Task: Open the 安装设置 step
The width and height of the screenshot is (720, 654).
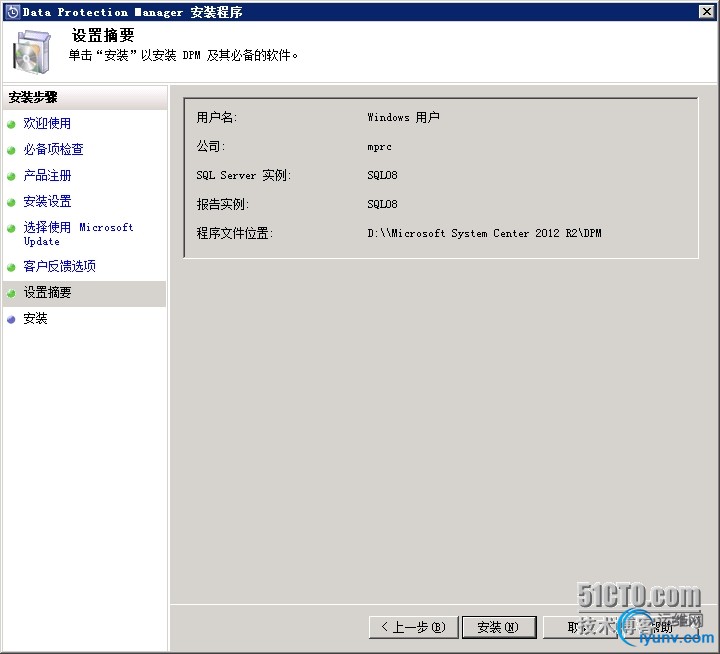Action: click(47, 201)
